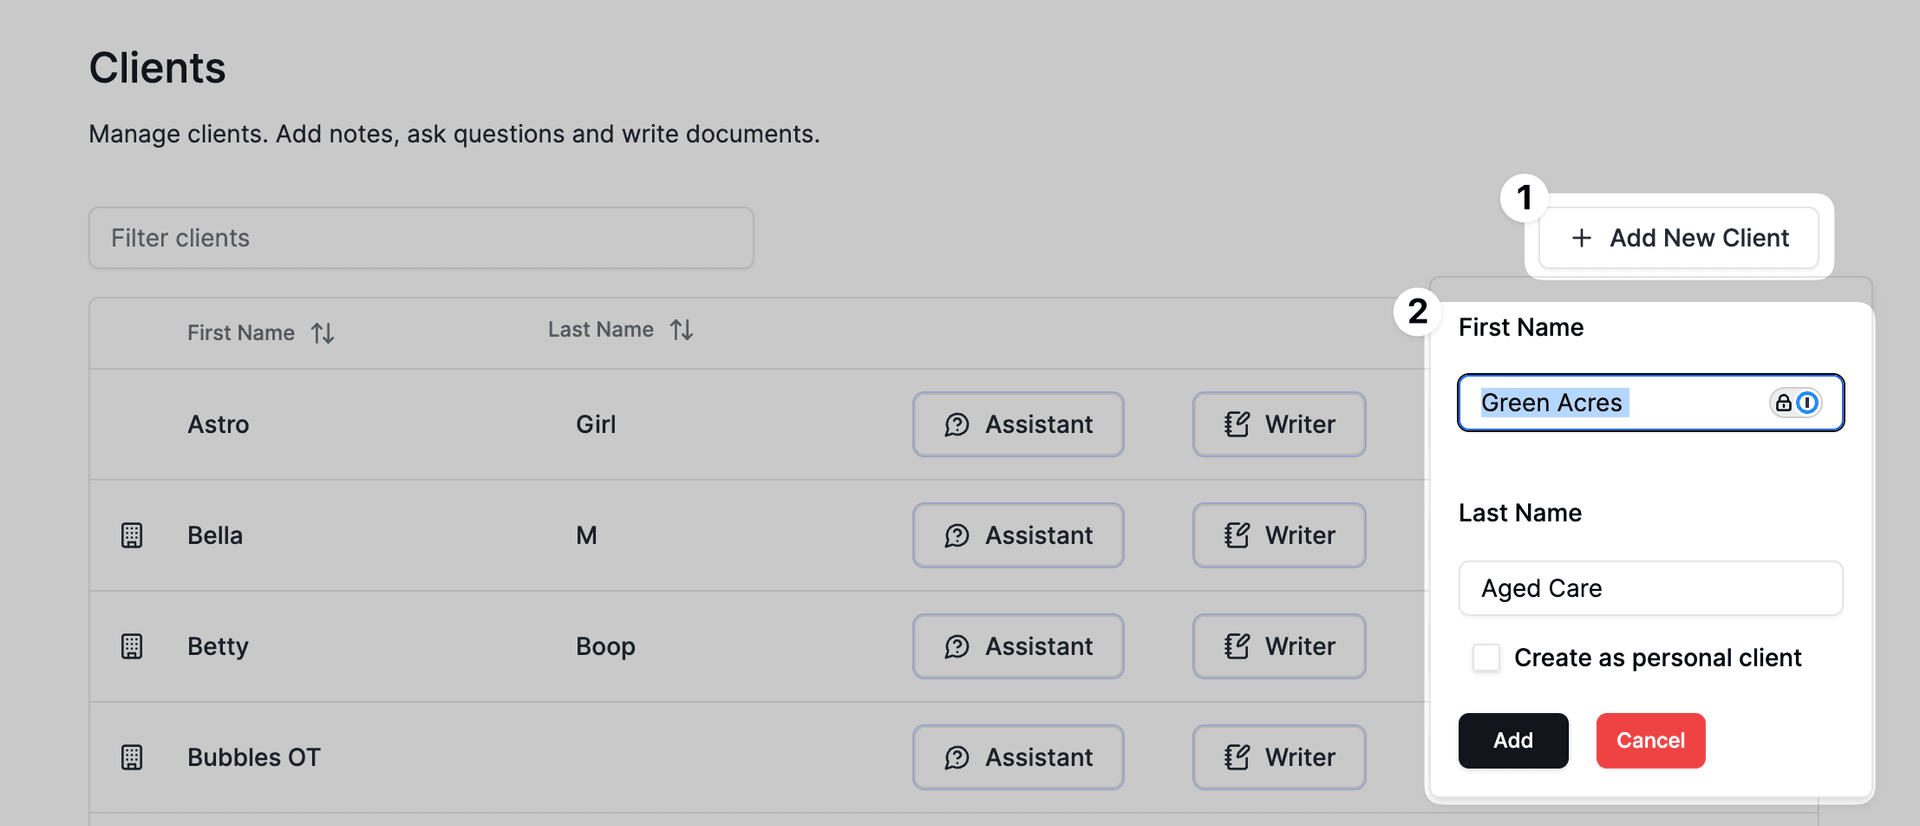Viewport: 1920px width, 826px height.
Task: Click the black Add button
Action: pos(1513,741)
